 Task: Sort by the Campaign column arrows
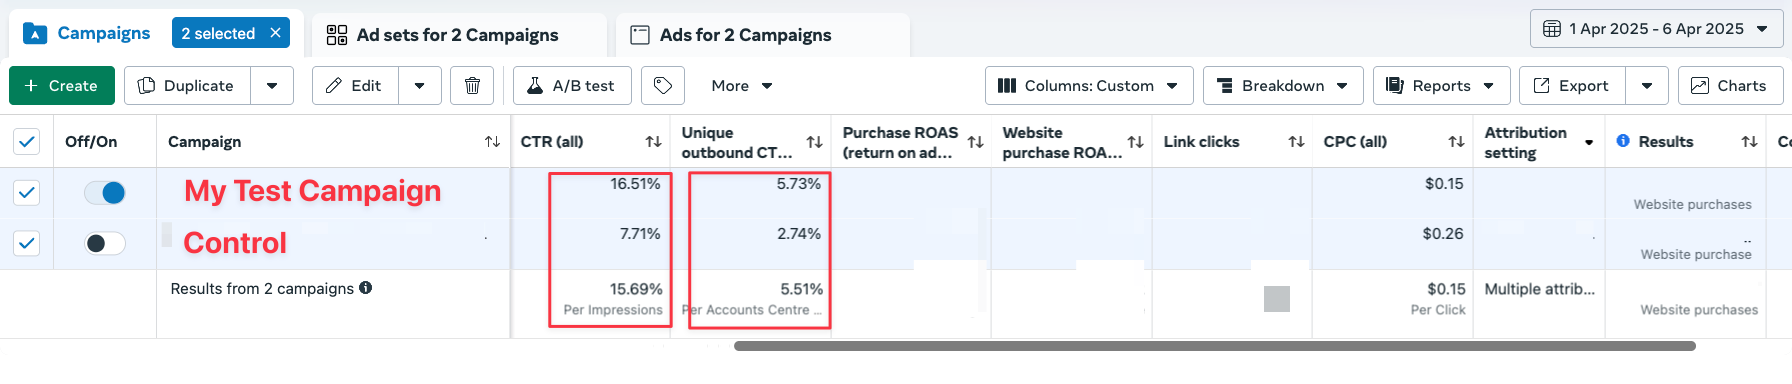492,142
